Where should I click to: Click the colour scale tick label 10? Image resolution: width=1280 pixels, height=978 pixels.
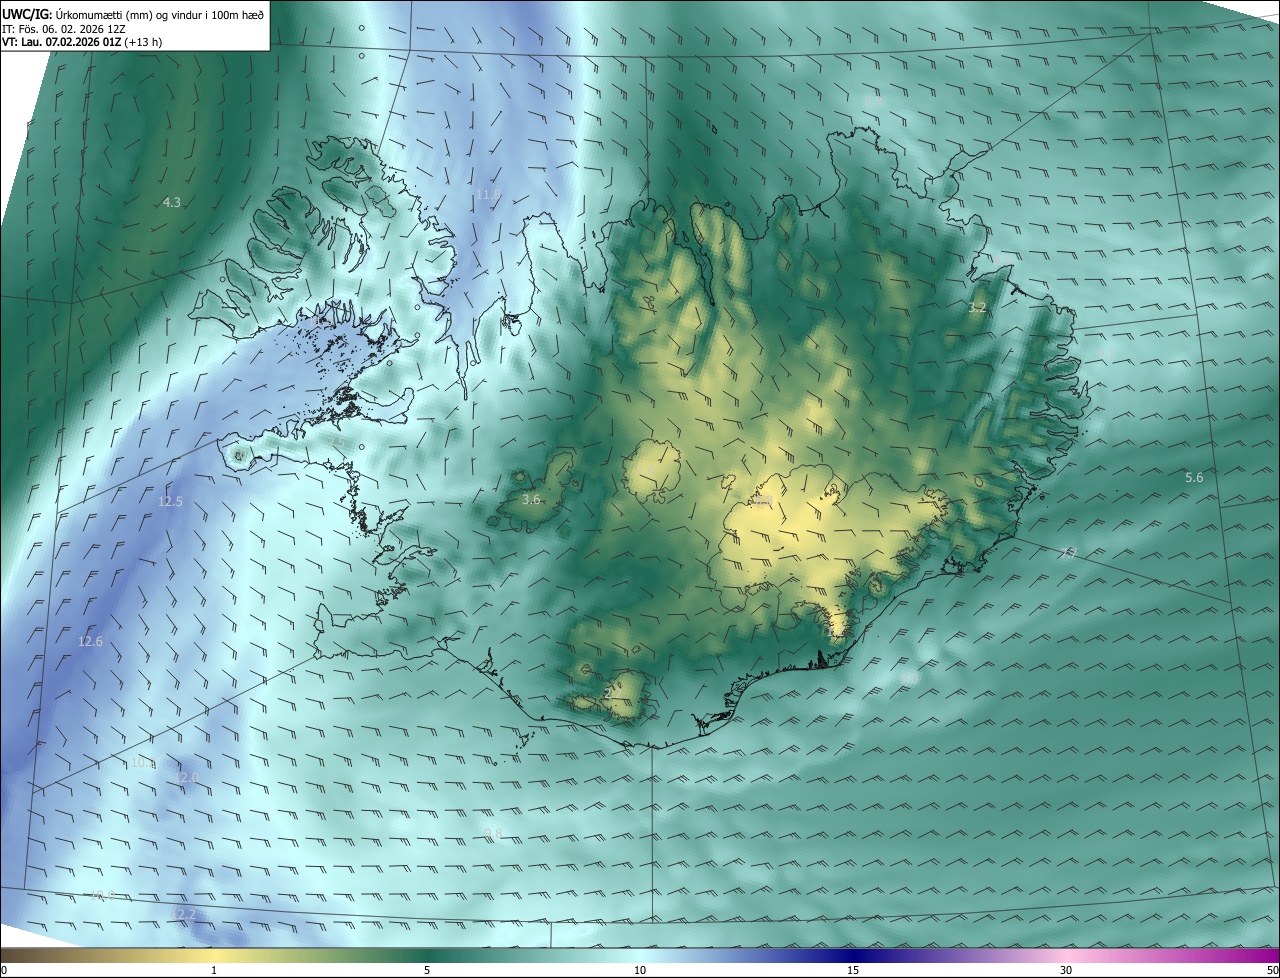640,970
